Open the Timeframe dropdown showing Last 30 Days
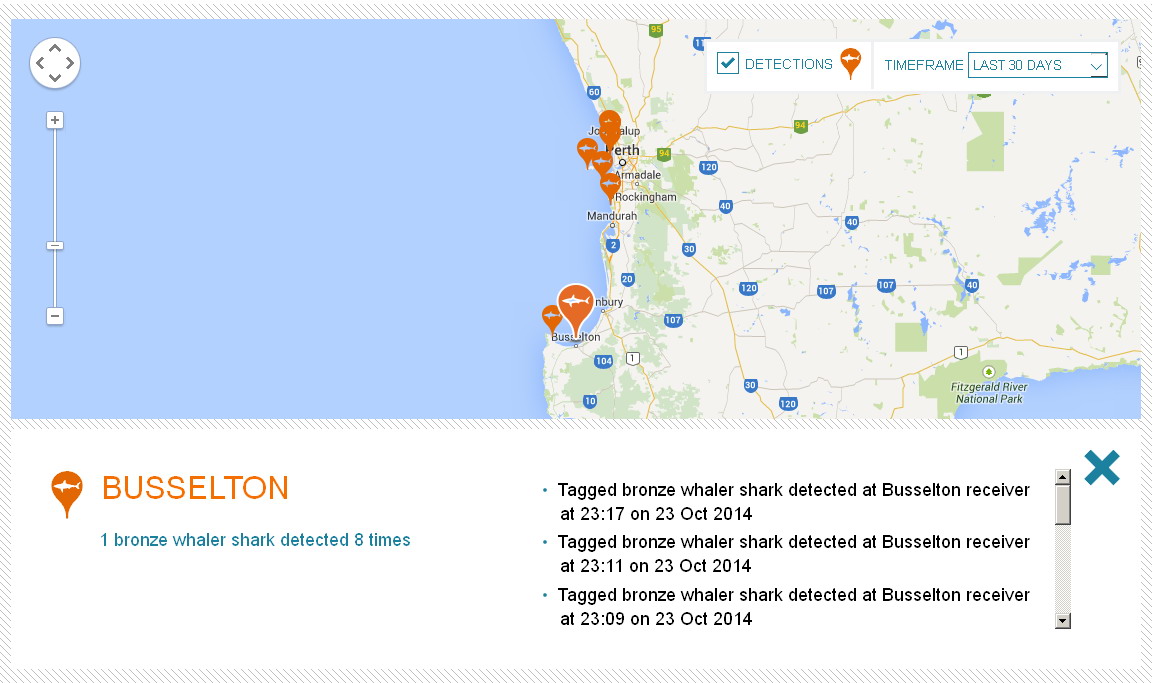The image size is (1152, 683). point(1037,65)
